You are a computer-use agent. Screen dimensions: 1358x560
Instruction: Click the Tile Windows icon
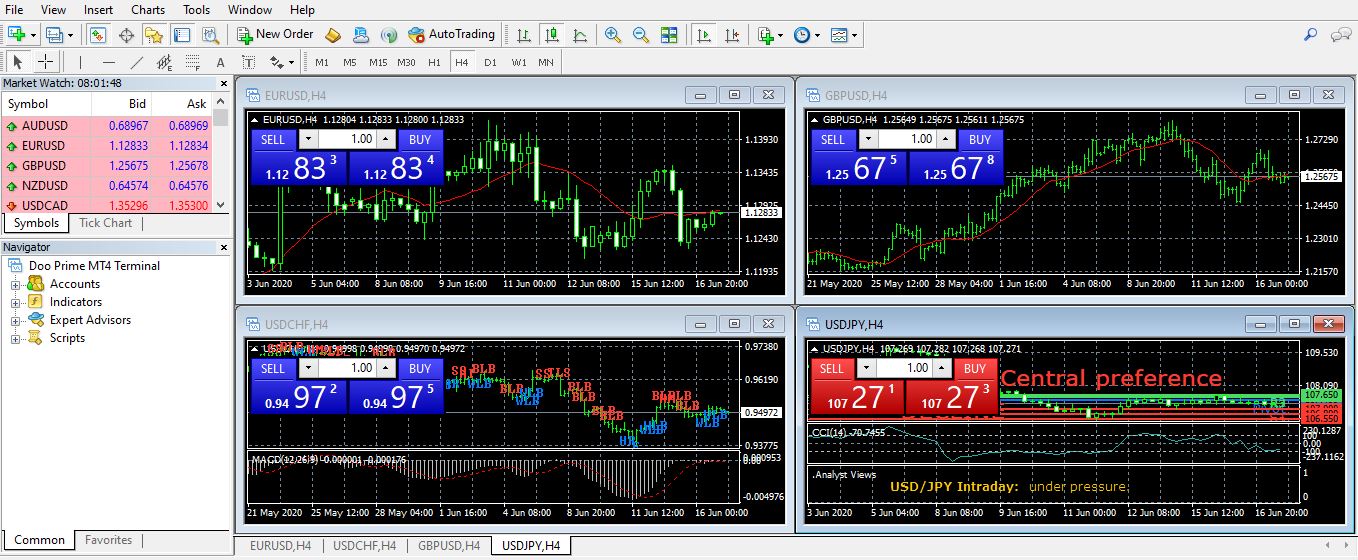coord(669,35)
